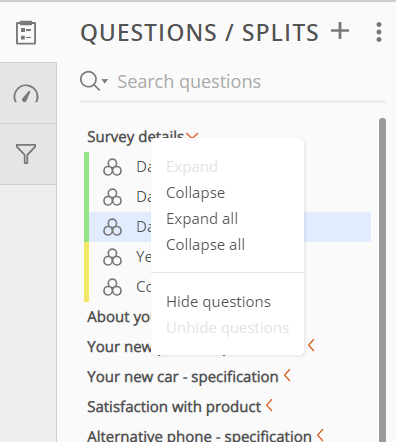Choose Expand all from the context menu
This screenshot has width=396, height=442.
(202, 219)
